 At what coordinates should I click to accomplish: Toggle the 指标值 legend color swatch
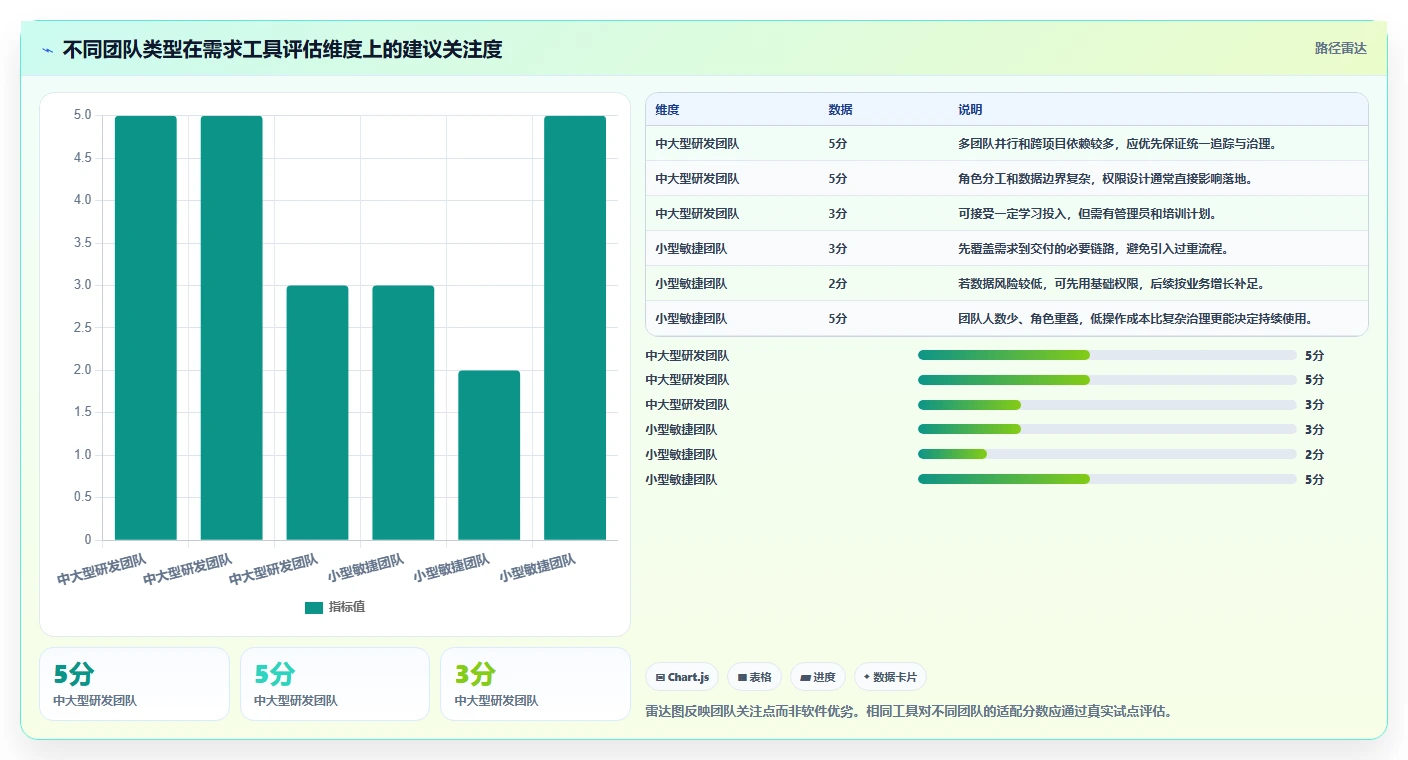click(314, 607)
